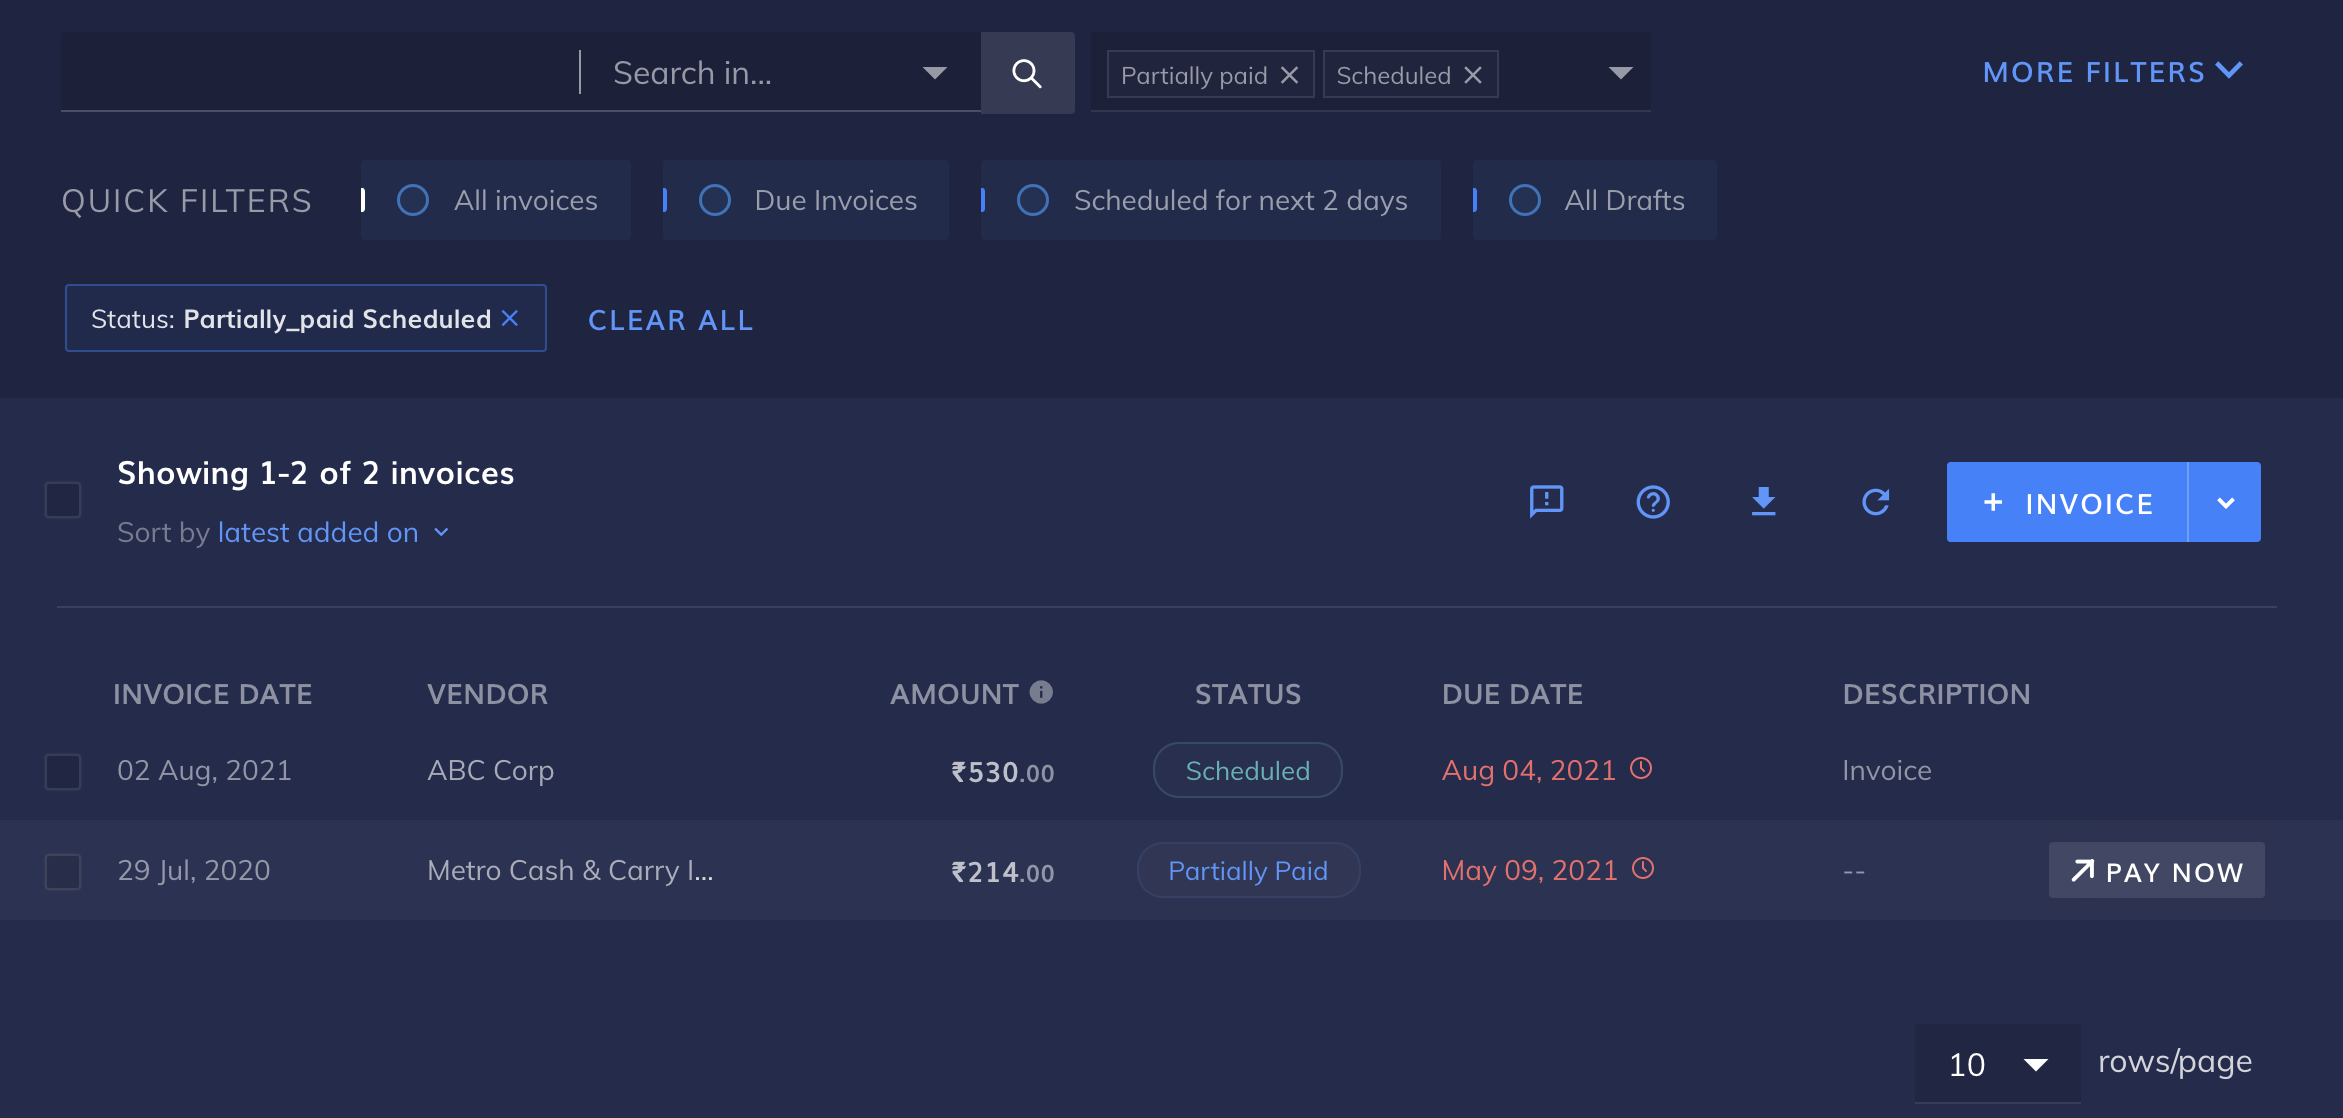Image resolution: width=2343 pixels, height=1118 pixels.
Task: Tick the select-all invoices checkbox
Action: tap(63, 500)
